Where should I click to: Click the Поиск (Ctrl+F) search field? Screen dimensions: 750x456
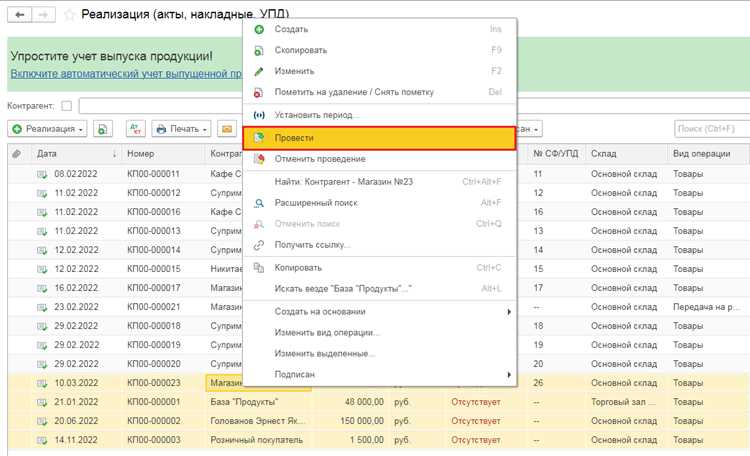[x=712, y=129]
